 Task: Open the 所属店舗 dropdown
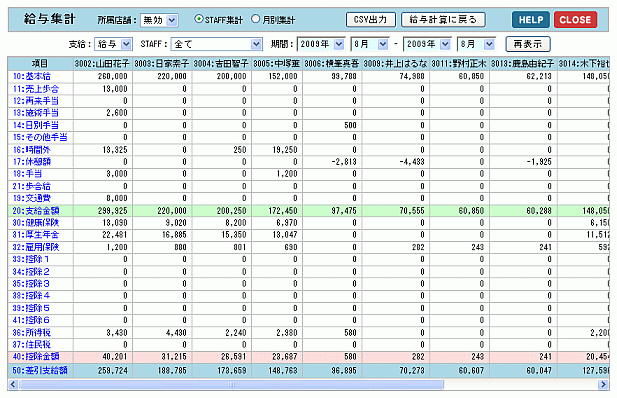[159, 20]
